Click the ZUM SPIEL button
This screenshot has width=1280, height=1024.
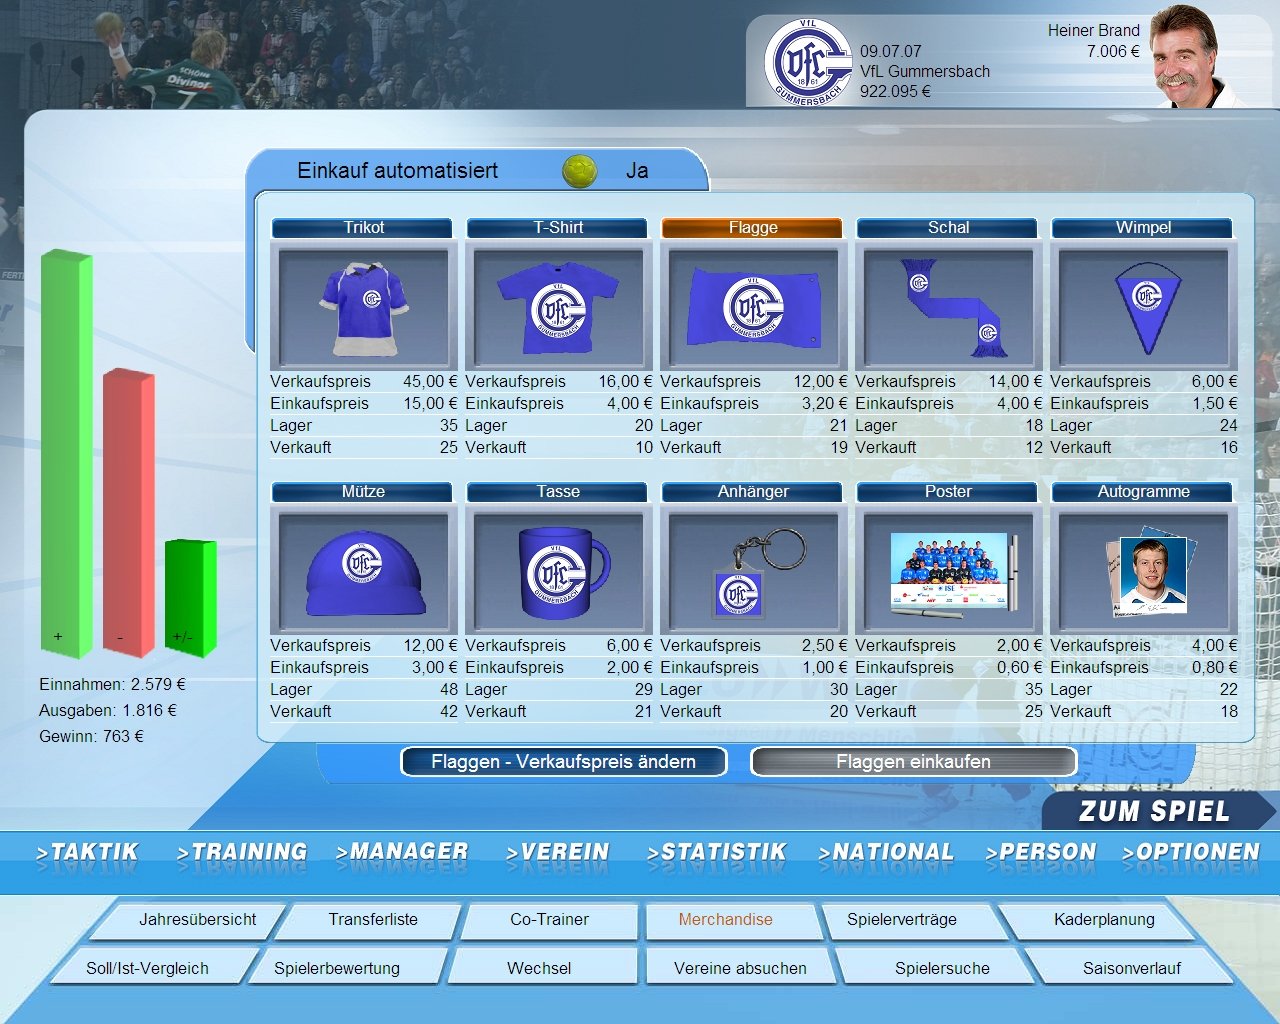(1154, 811)
